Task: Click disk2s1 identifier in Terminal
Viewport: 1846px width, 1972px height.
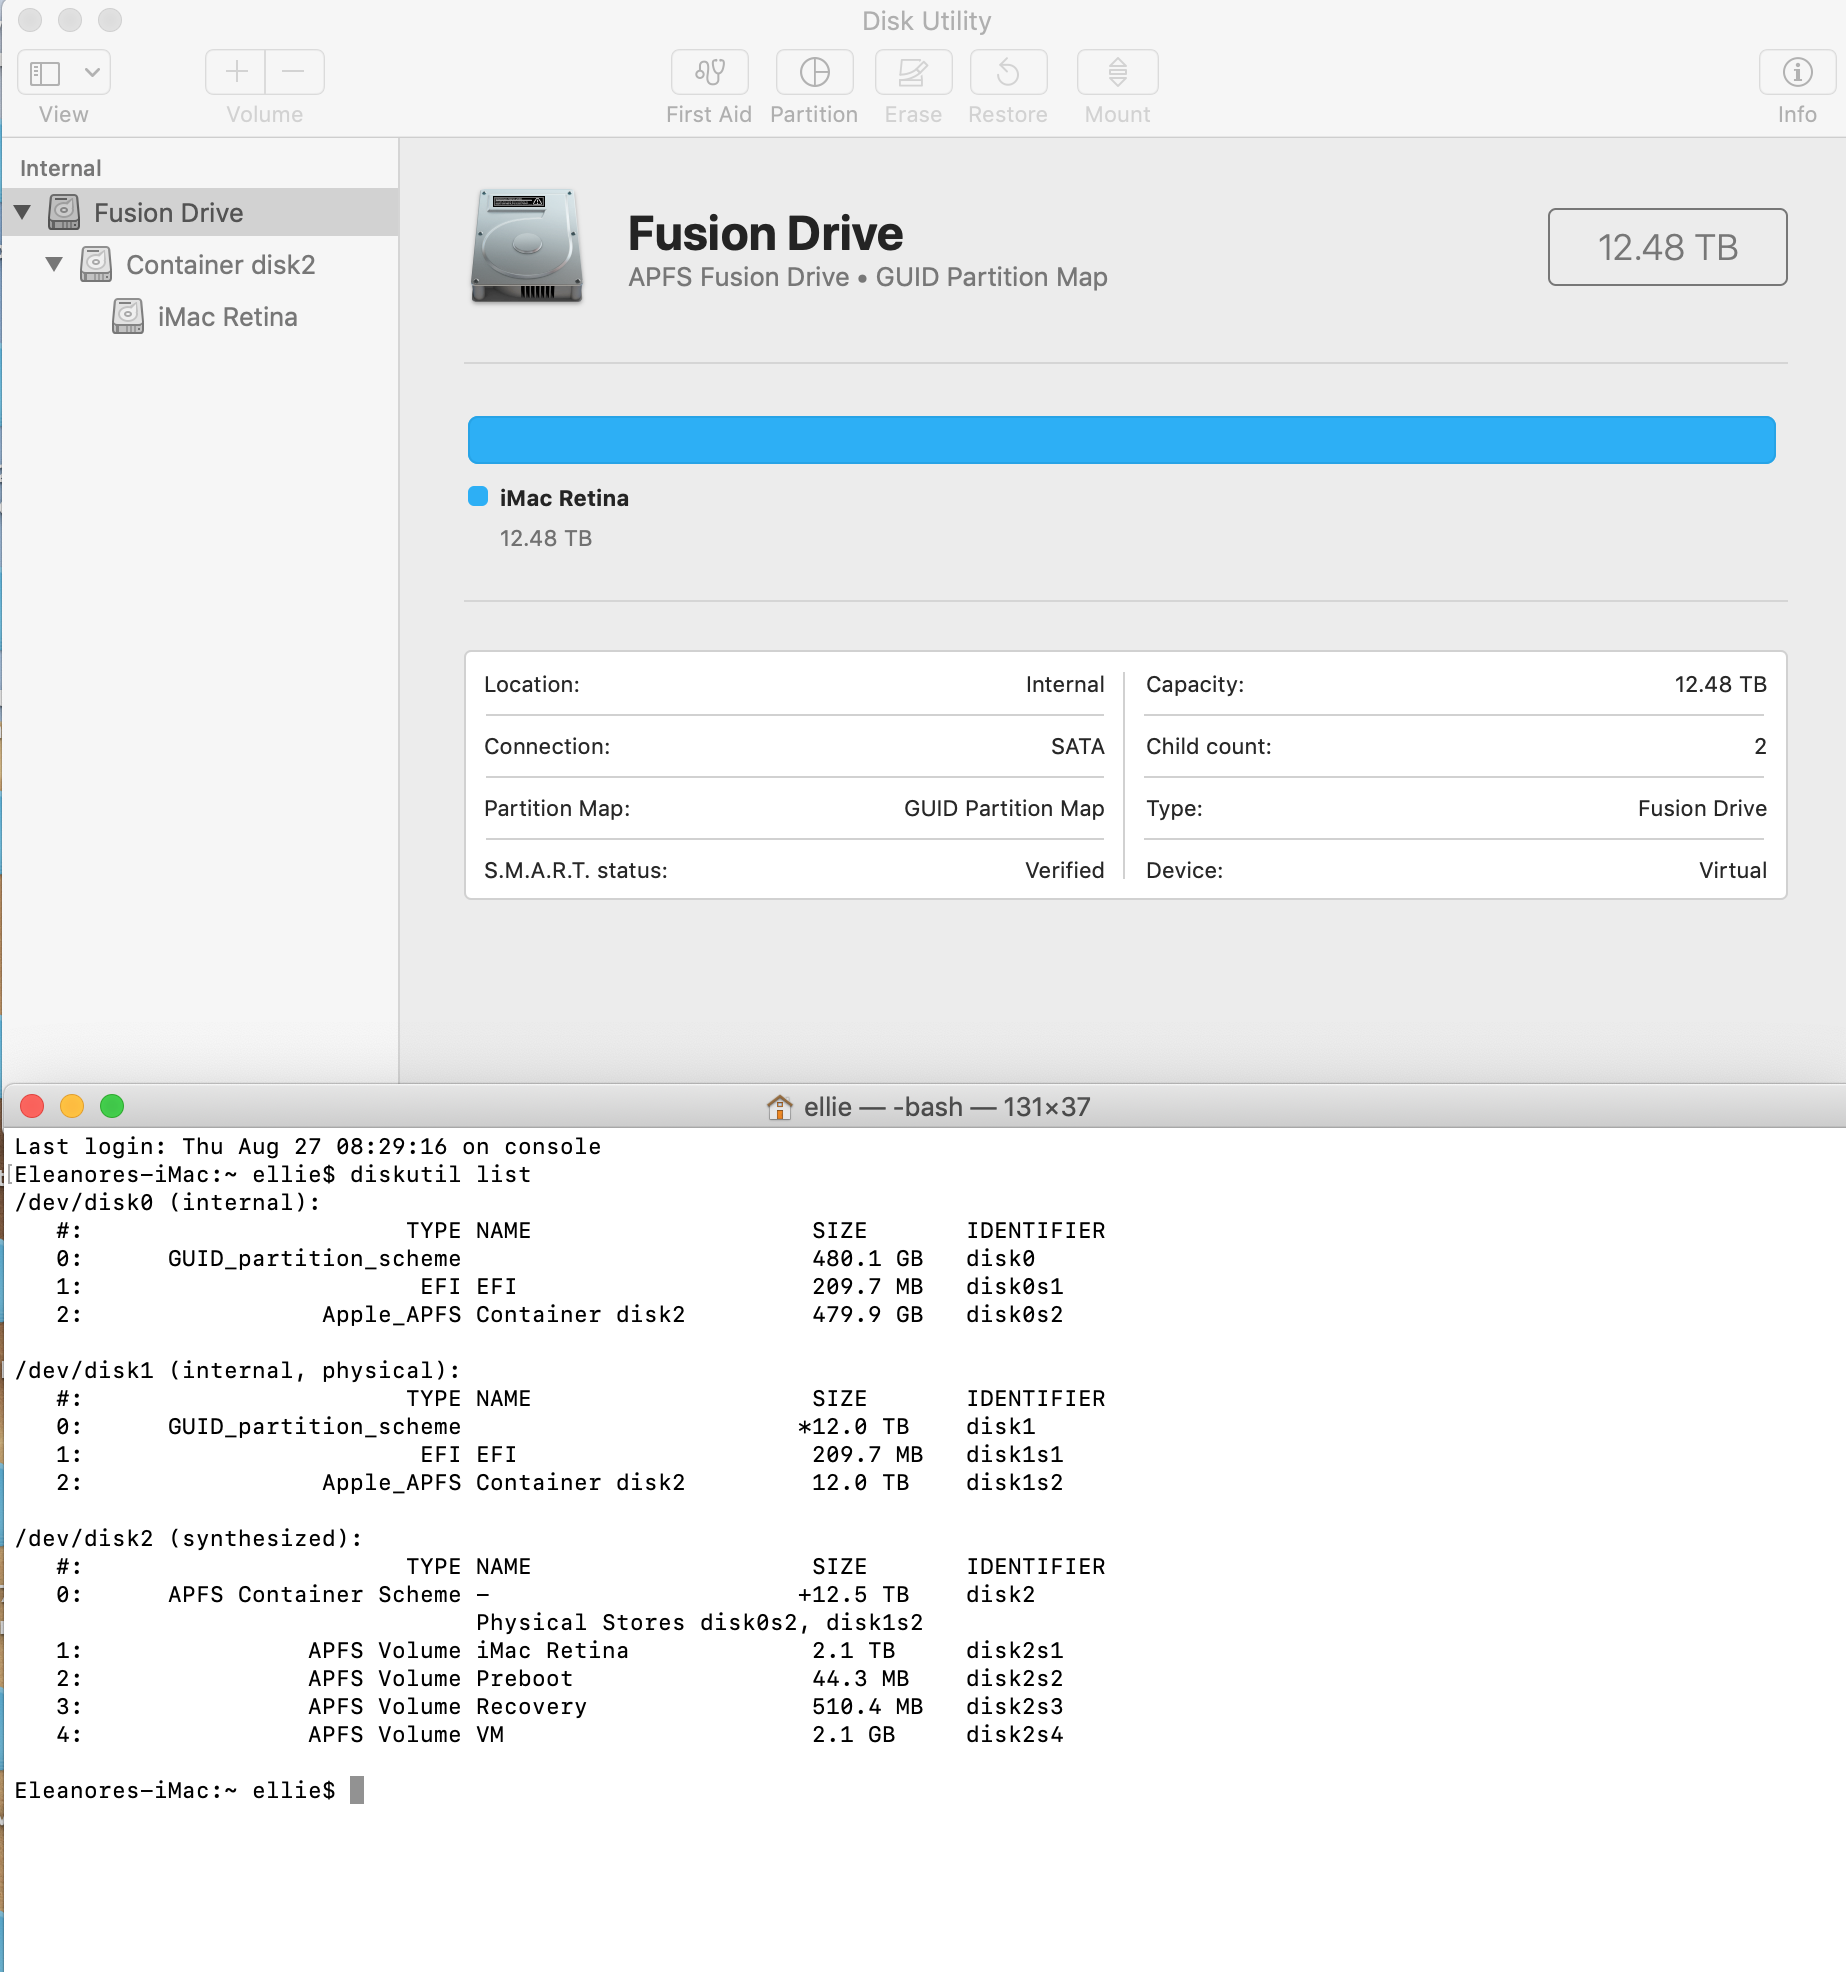Action: tap(1014, 1650)
